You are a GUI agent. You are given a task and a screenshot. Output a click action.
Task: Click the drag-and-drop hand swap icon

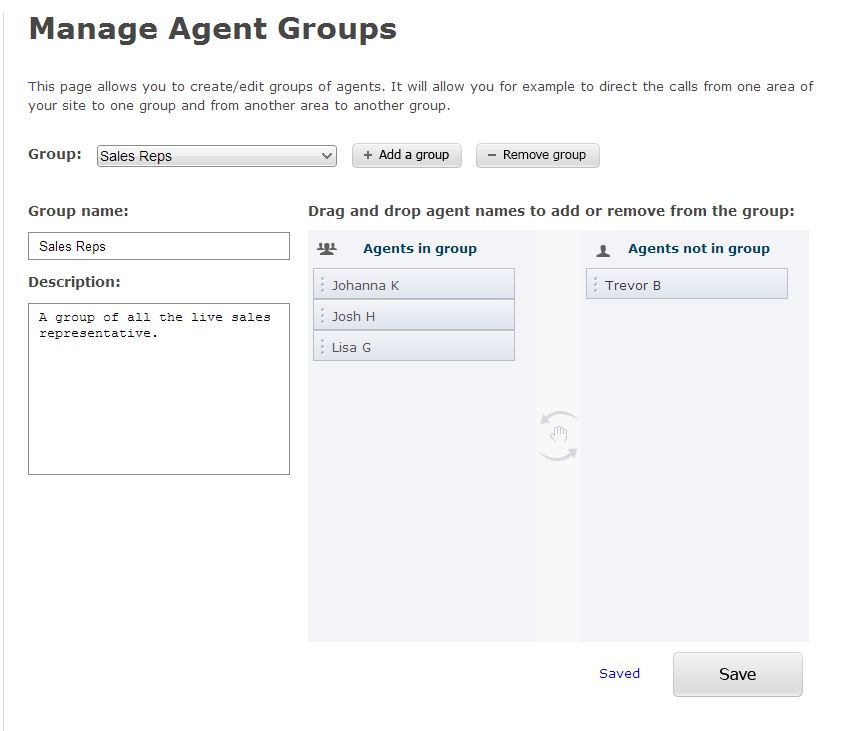click(x=558, y=436)
